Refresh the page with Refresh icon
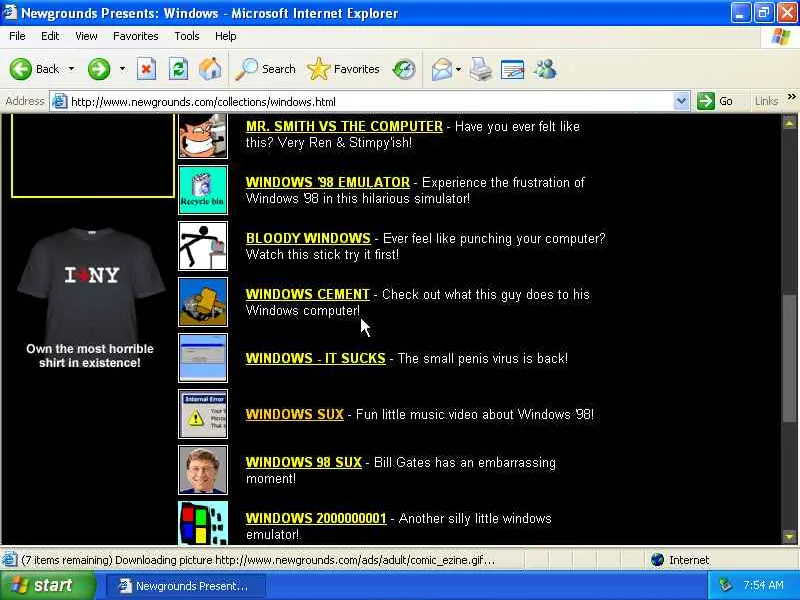Image resolution: width=800 pixels, height=600 pixels. pos(179,69)
